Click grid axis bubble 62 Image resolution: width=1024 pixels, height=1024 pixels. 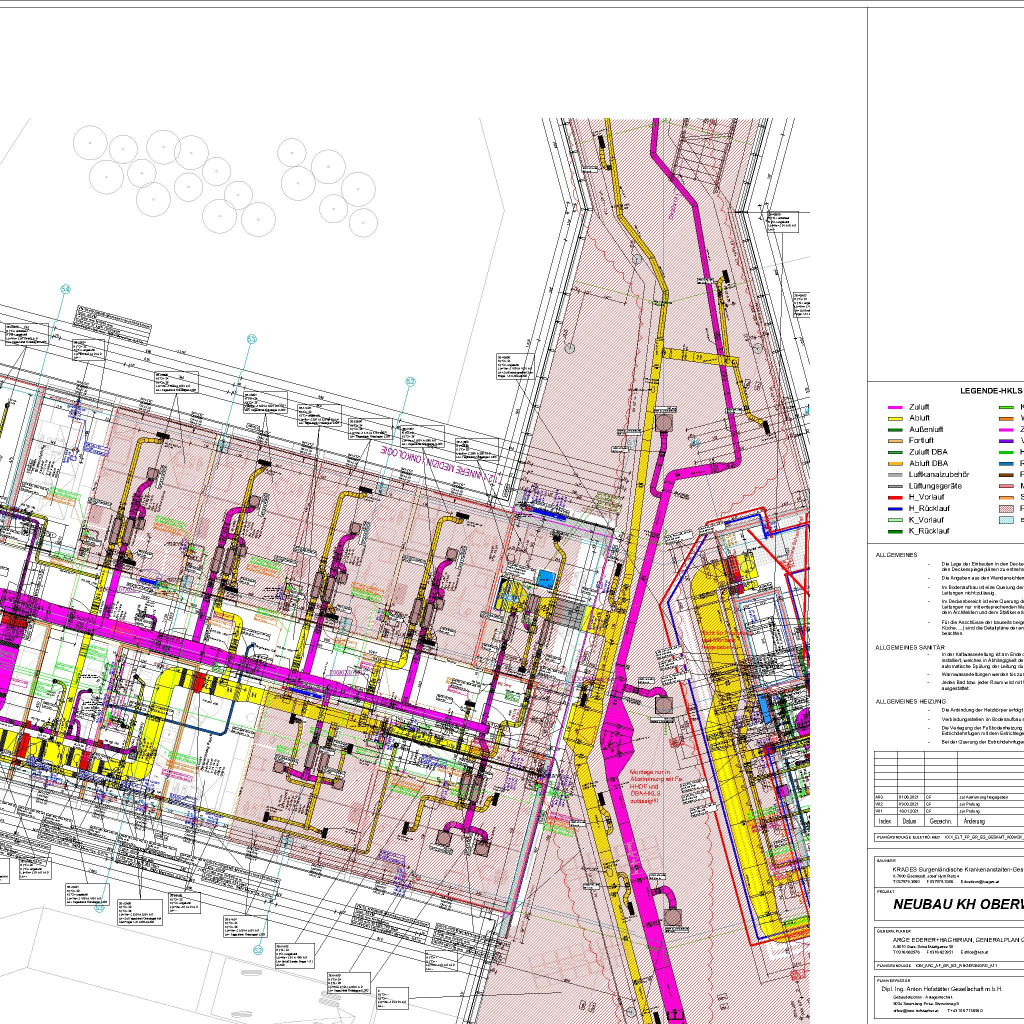410,381
